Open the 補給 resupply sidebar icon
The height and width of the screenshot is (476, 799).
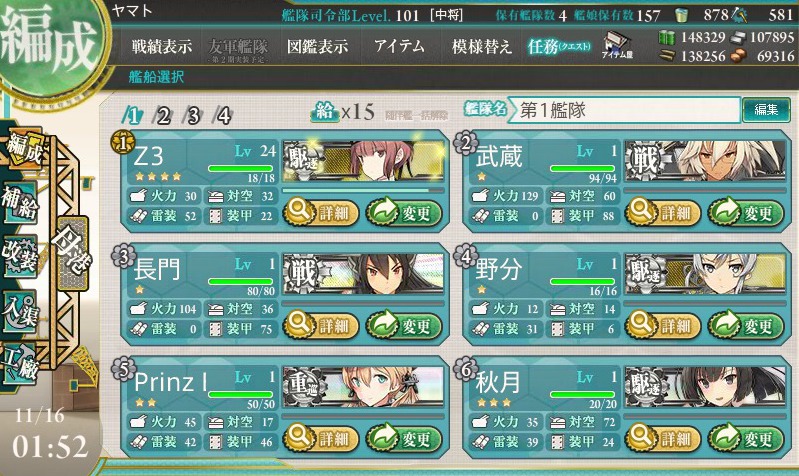point(19,203)
